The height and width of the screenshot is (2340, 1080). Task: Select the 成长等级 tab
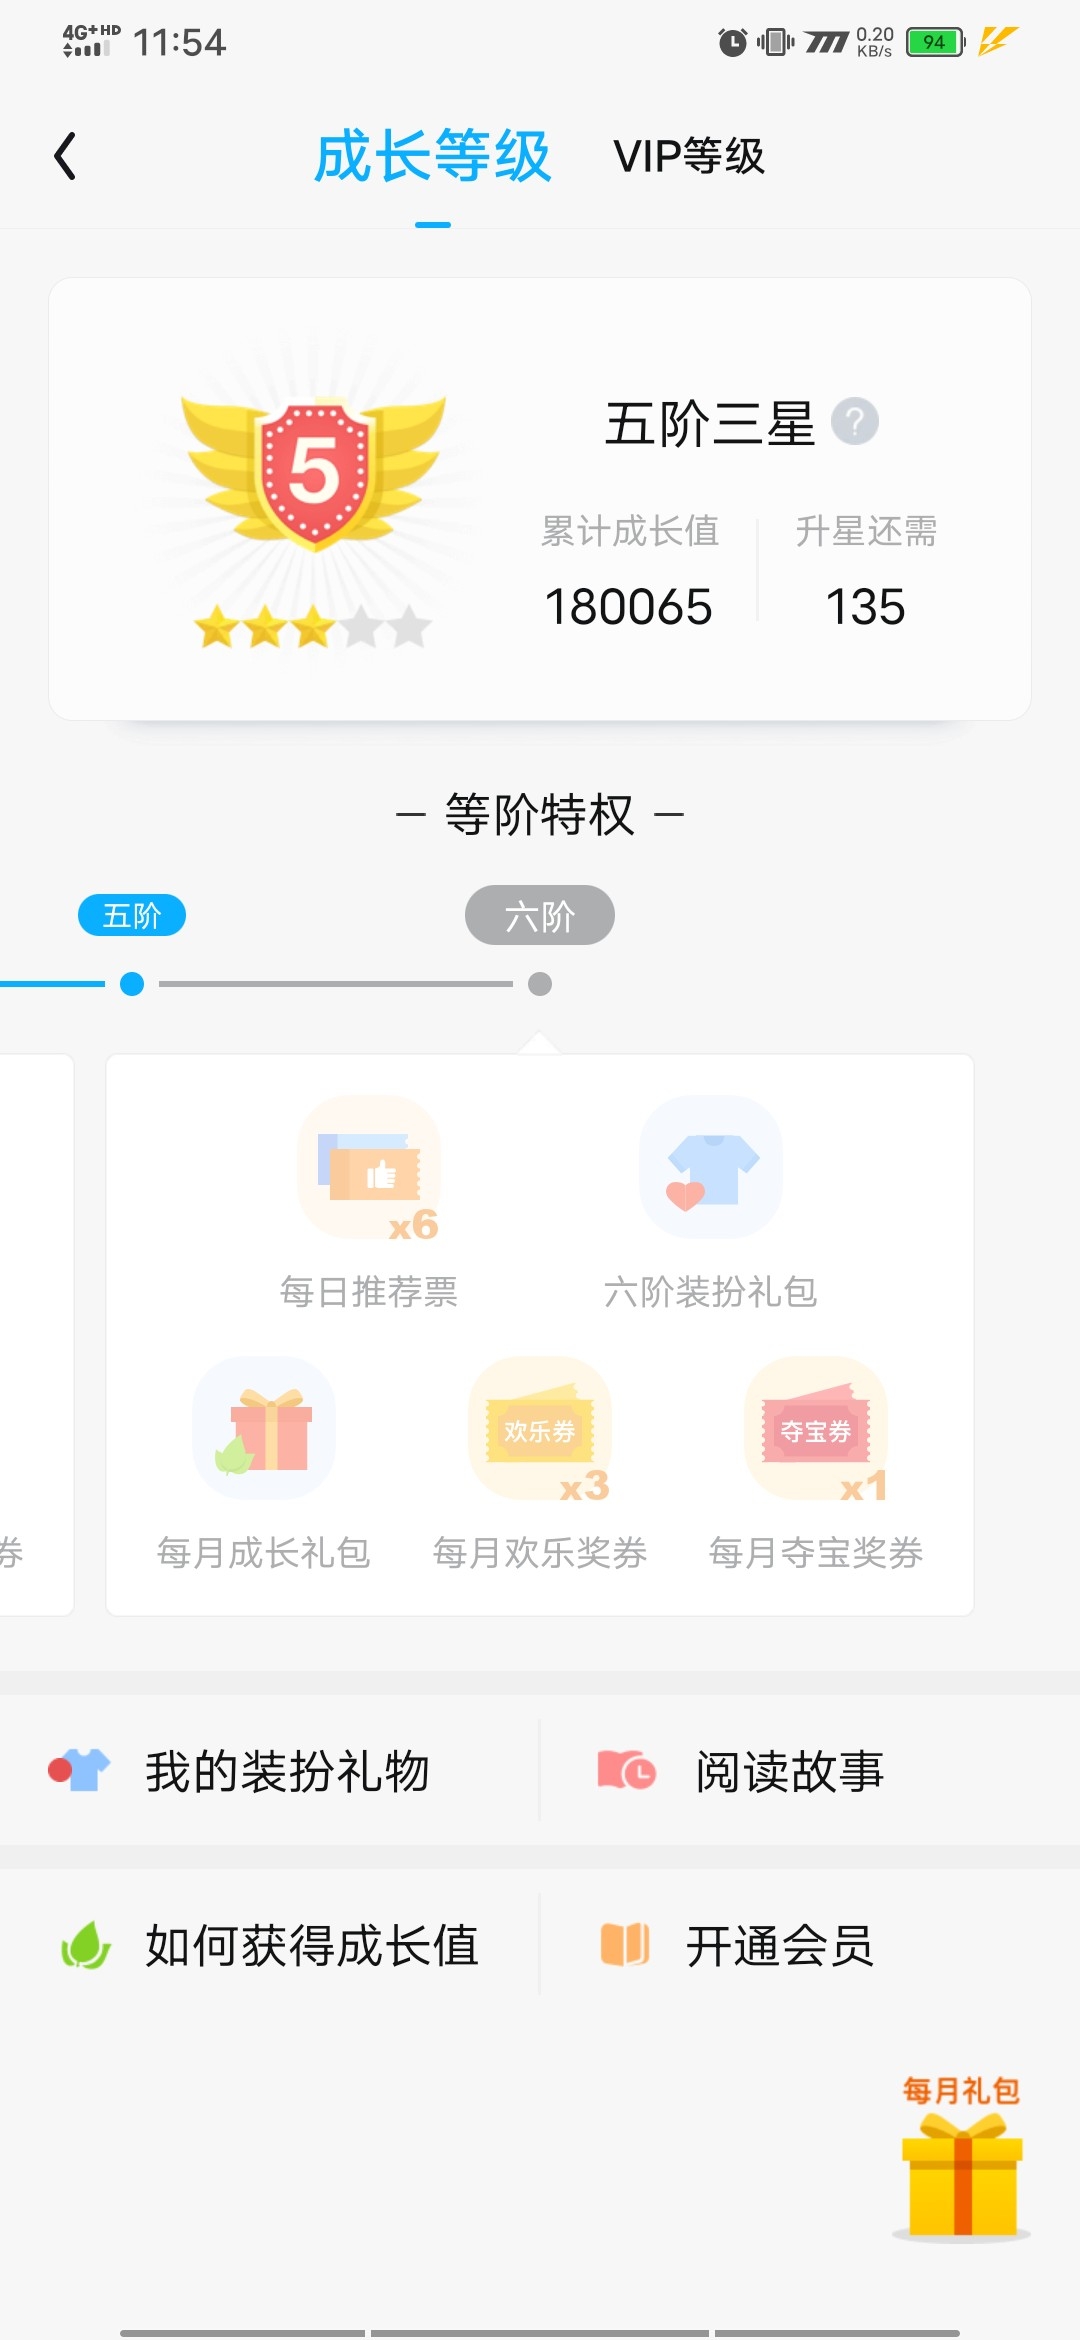pyautogui.click(x=432, y=156)
